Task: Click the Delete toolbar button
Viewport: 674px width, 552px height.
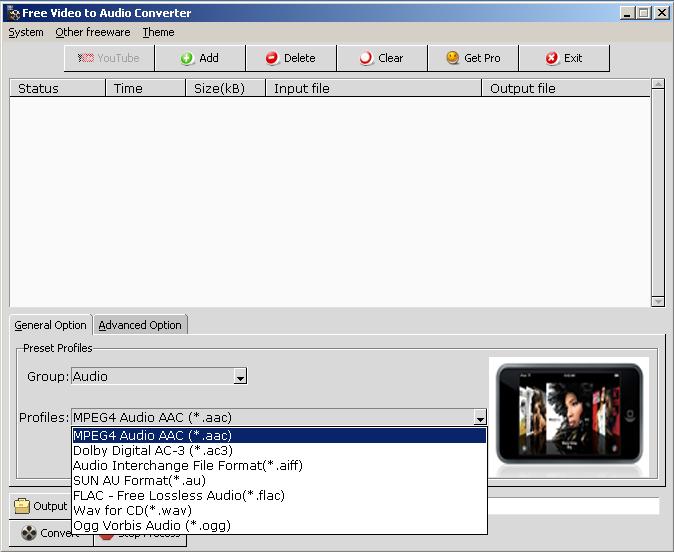Action: point(291,58)
